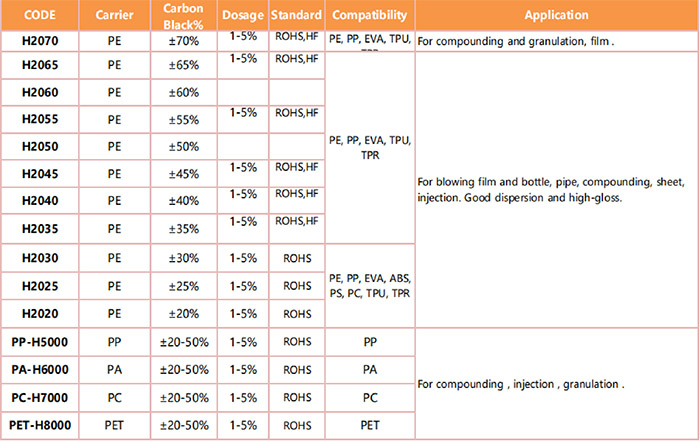Viewport: 700px width, 441px height.
Task: Click the Dosage column header
Action: click(243, 15)
